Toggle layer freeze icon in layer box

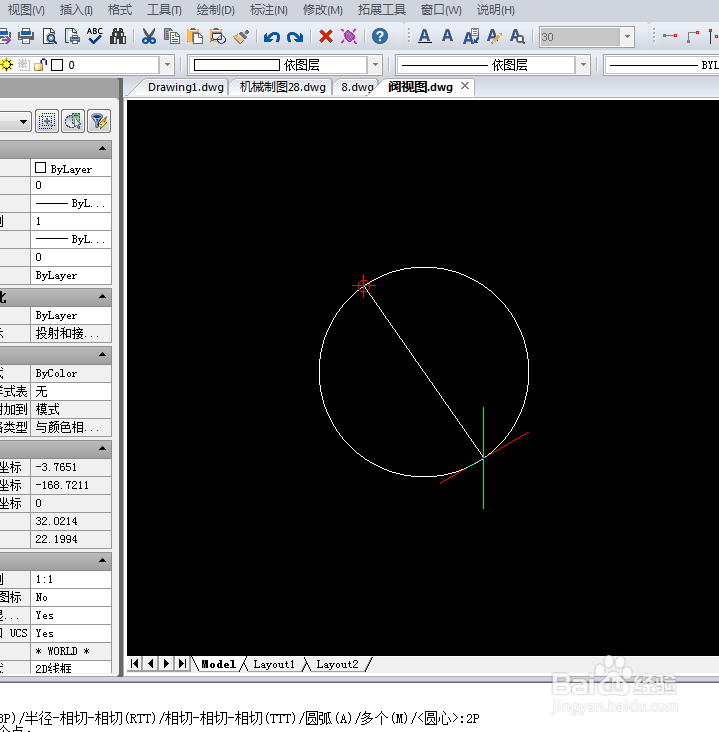pos(23,65)
